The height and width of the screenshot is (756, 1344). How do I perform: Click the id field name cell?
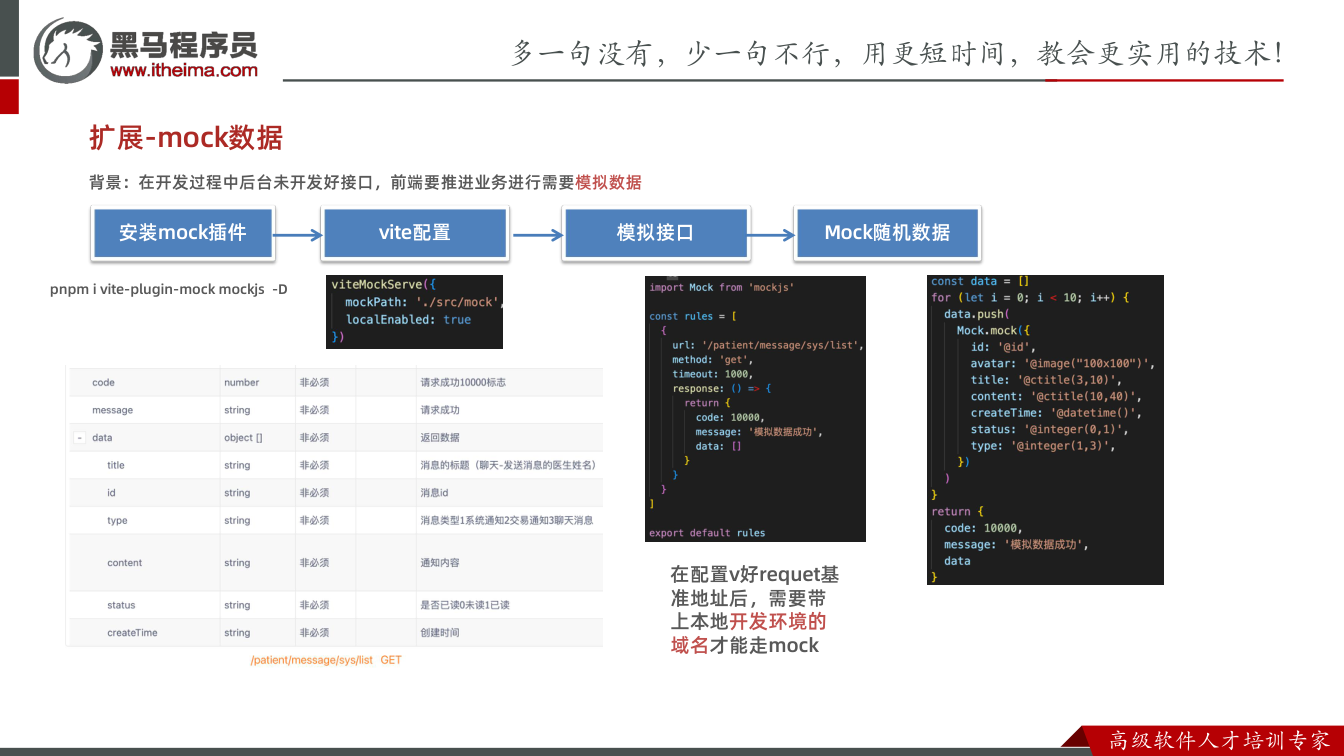[x=111, y=493]
